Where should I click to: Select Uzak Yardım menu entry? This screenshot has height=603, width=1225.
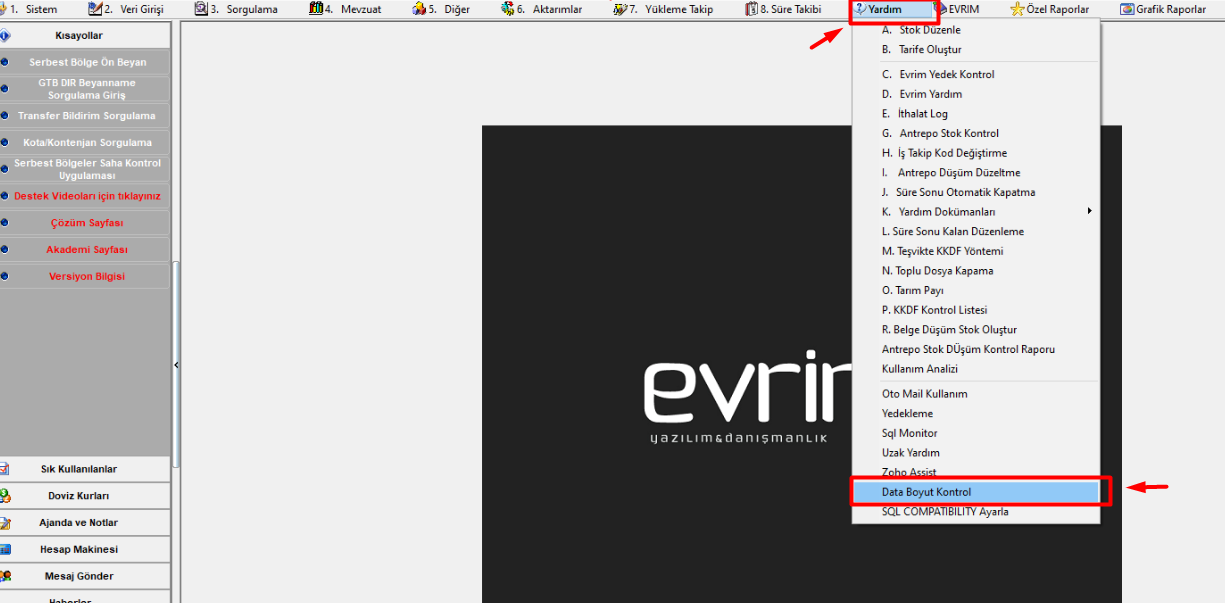click(976, 453)
